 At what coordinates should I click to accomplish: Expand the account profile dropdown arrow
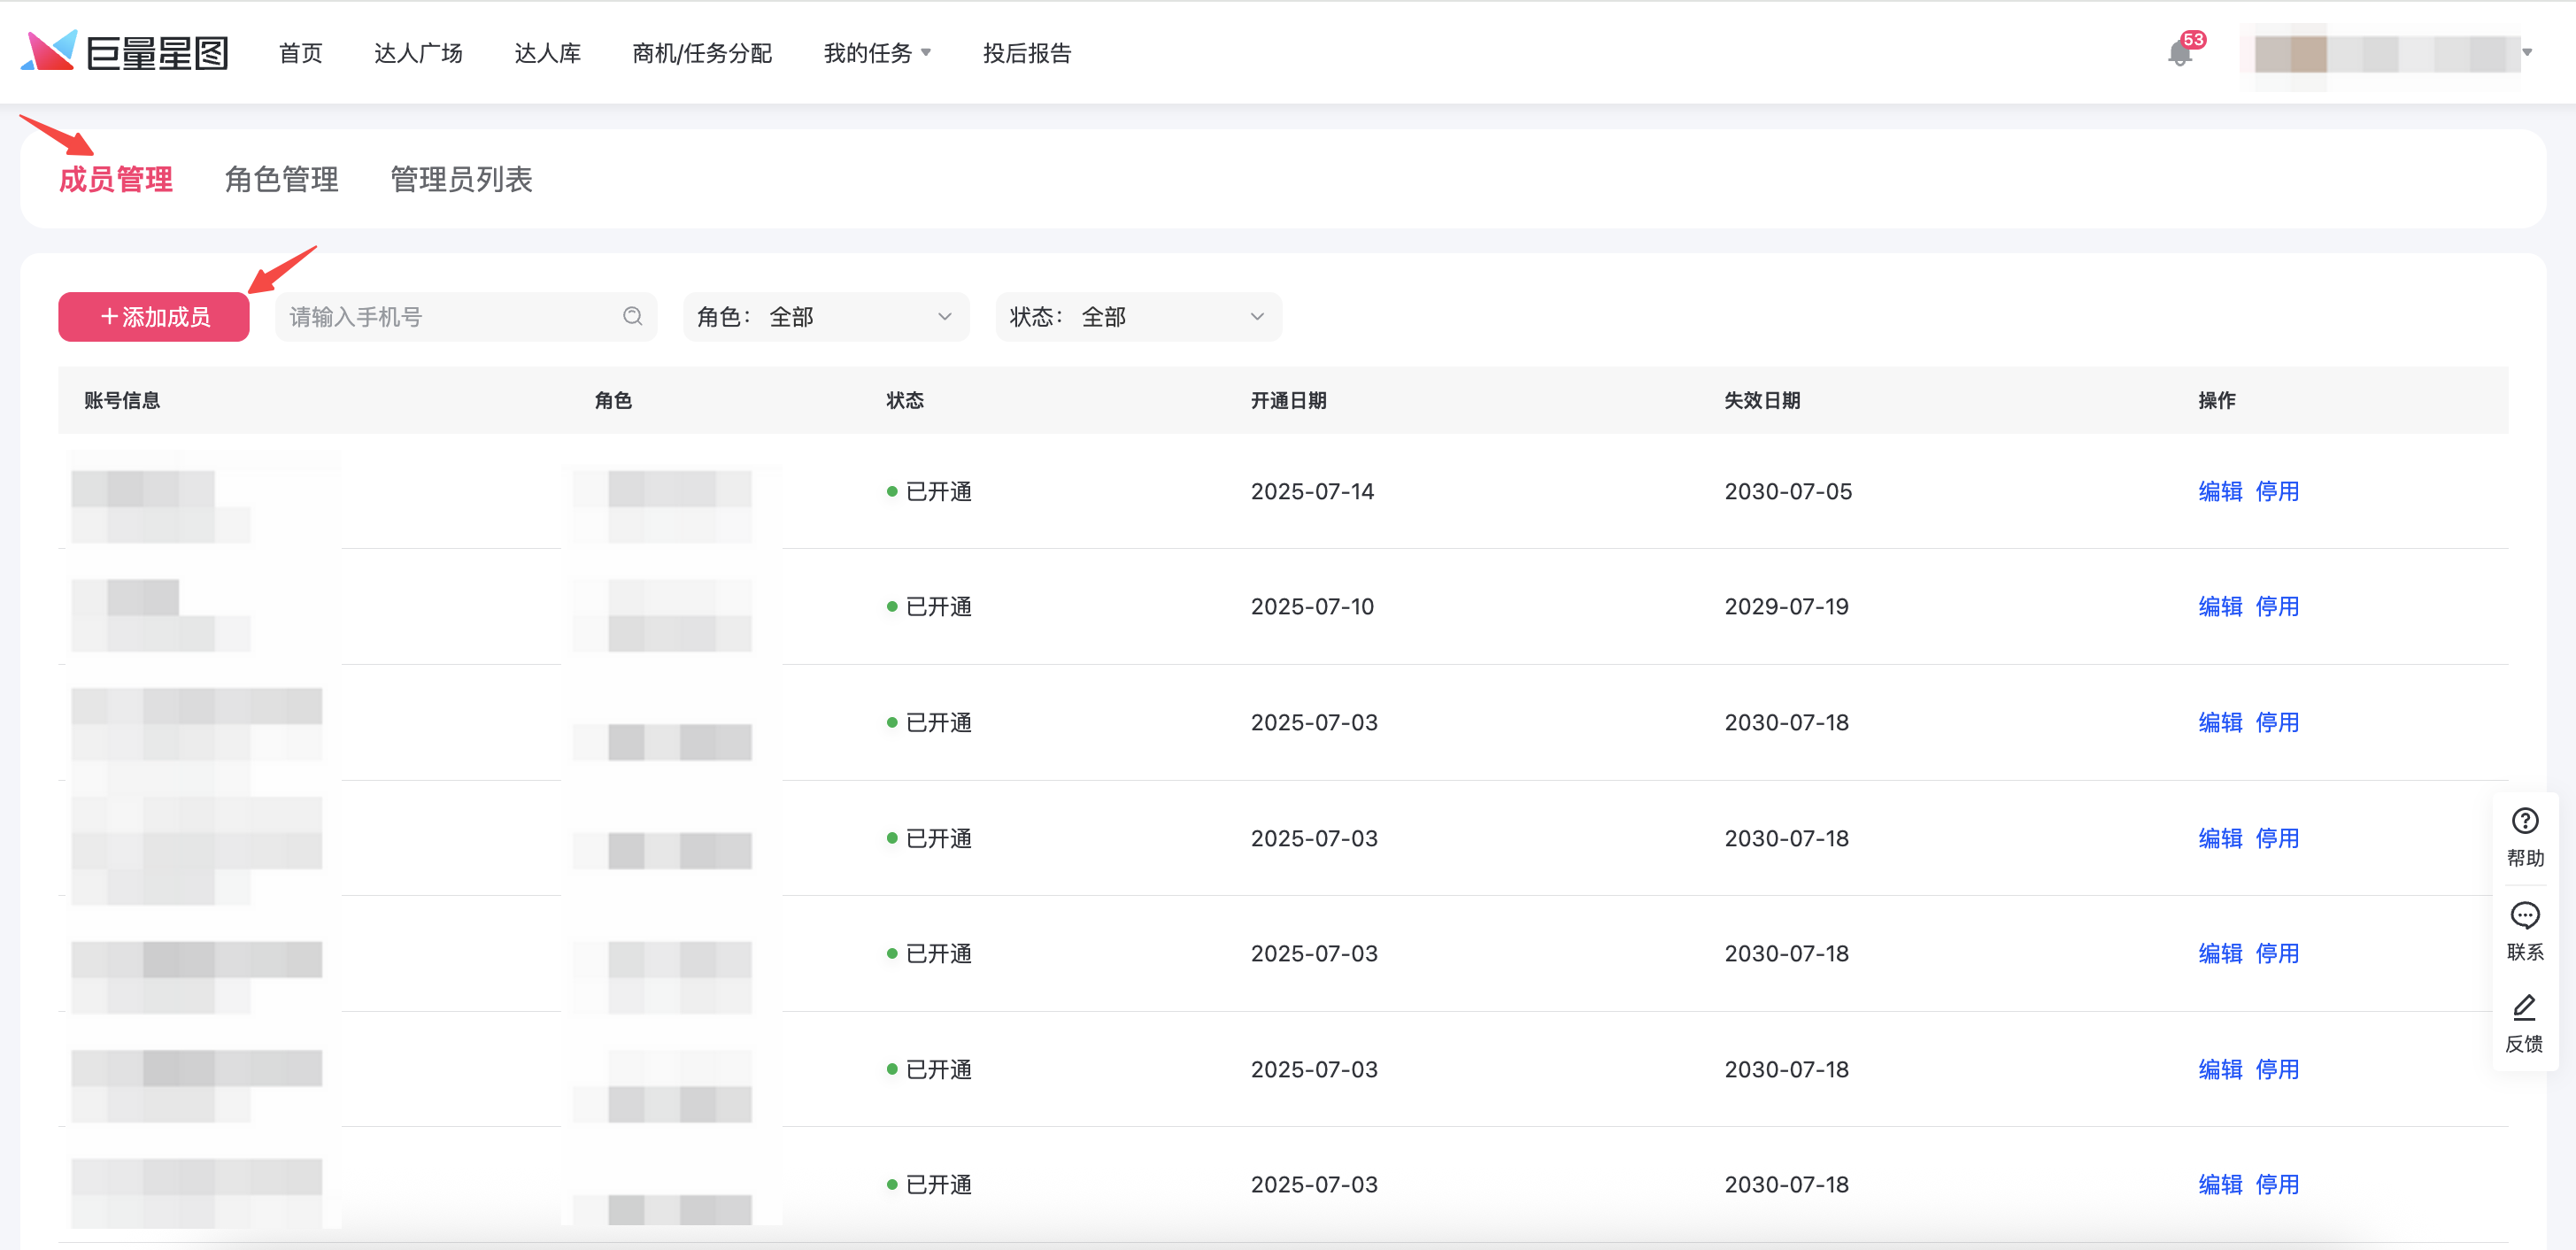pyautogui.click(x=2526, y=53)
